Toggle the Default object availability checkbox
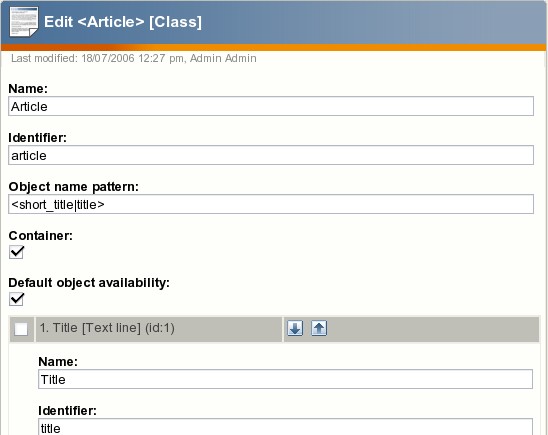The width and height of the screenshot is (548, 435). click(16, 299)
